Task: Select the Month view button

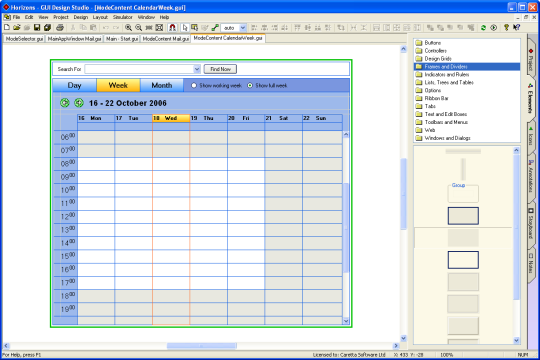Action: click(162, 85)
